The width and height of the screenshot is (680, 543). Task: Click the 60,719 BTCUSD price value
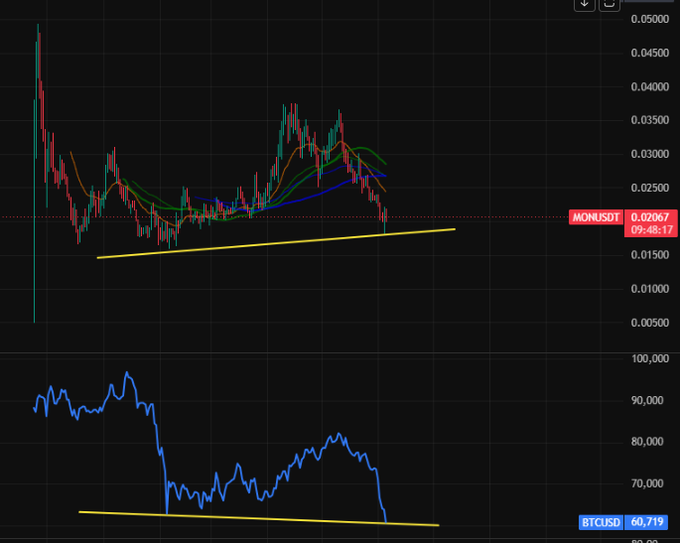(x=646, y=522)
